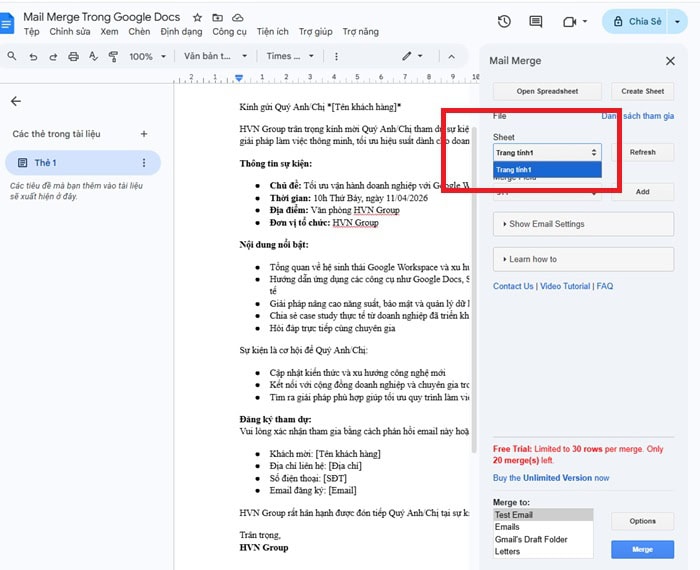
Task: Select Letters in Merge to list
Action: click(x=543, y=551)
